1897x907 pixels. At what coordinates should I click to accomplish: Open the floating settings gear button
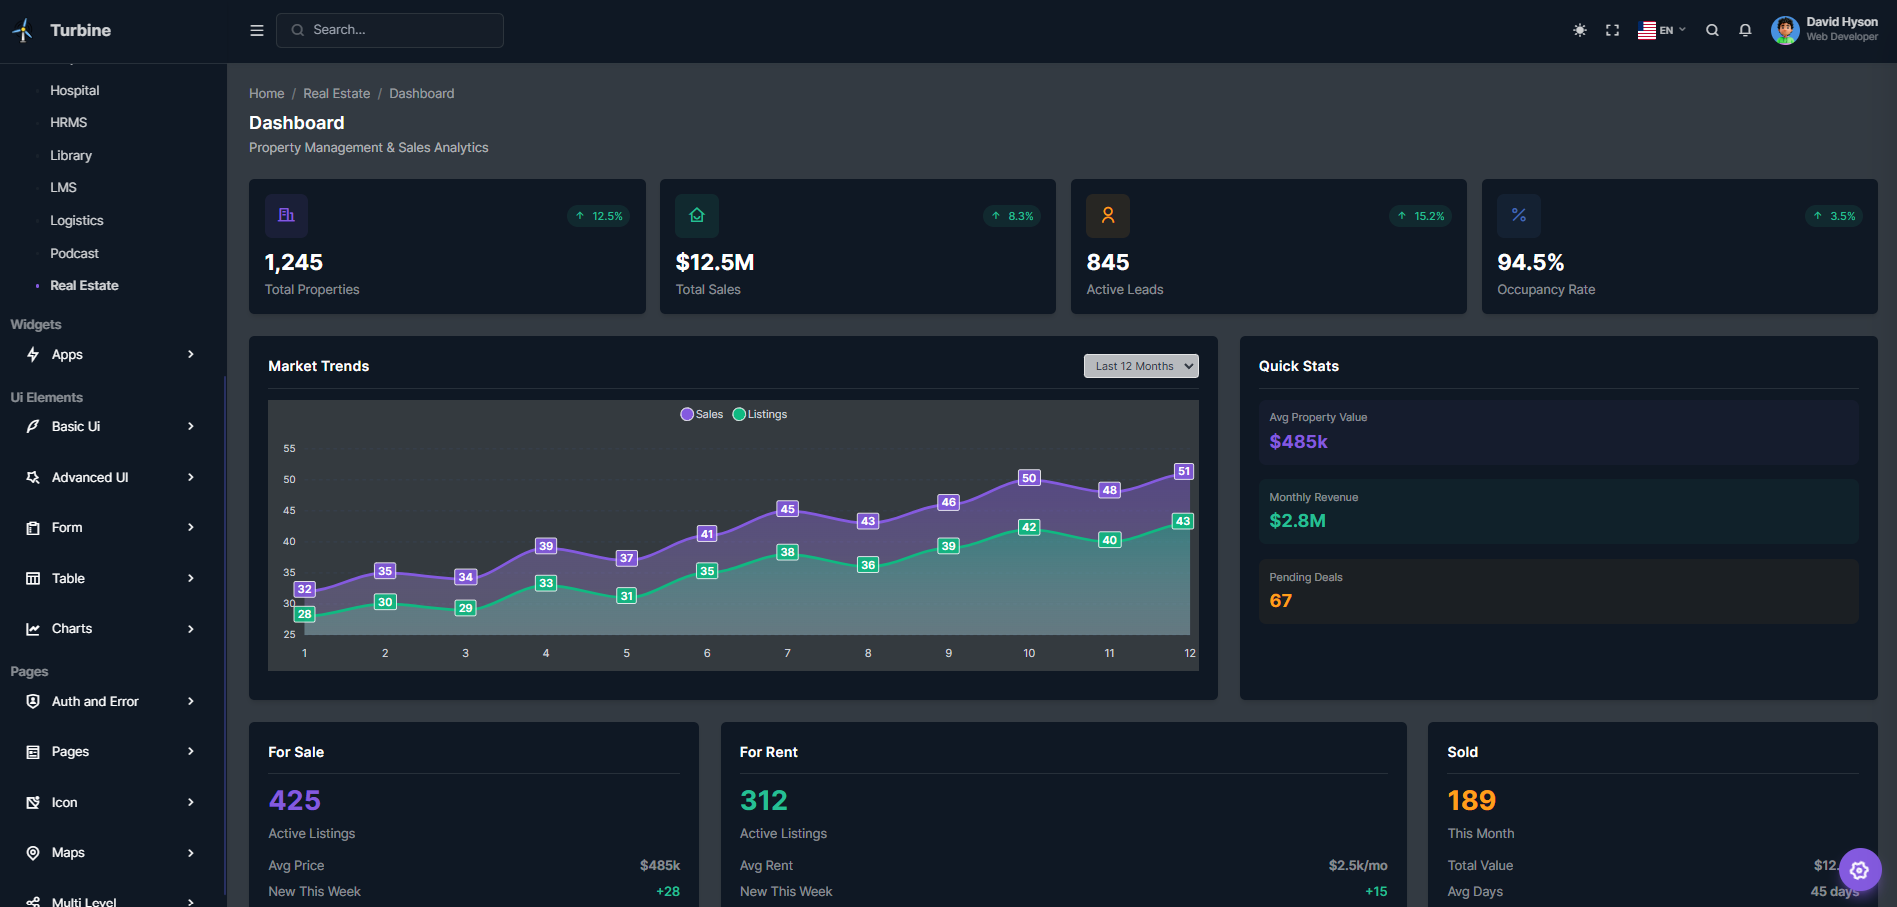tap(1860, 870)
